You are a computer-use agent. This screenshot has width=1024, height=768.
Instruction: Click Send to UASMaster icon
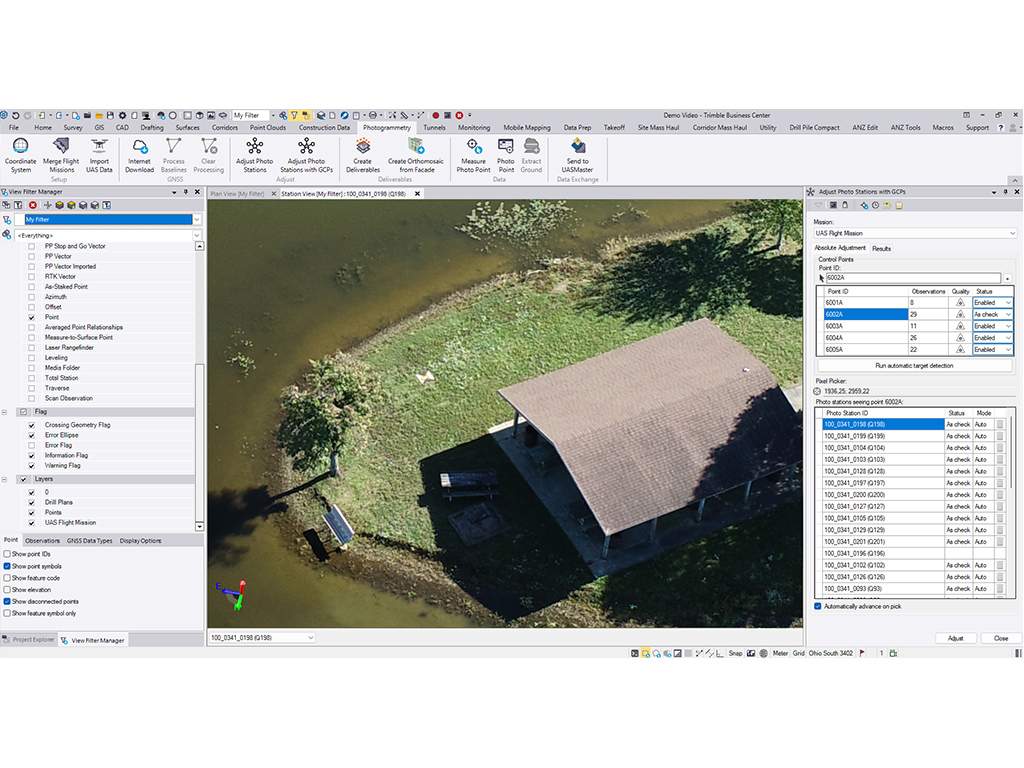tap(577, 147)
